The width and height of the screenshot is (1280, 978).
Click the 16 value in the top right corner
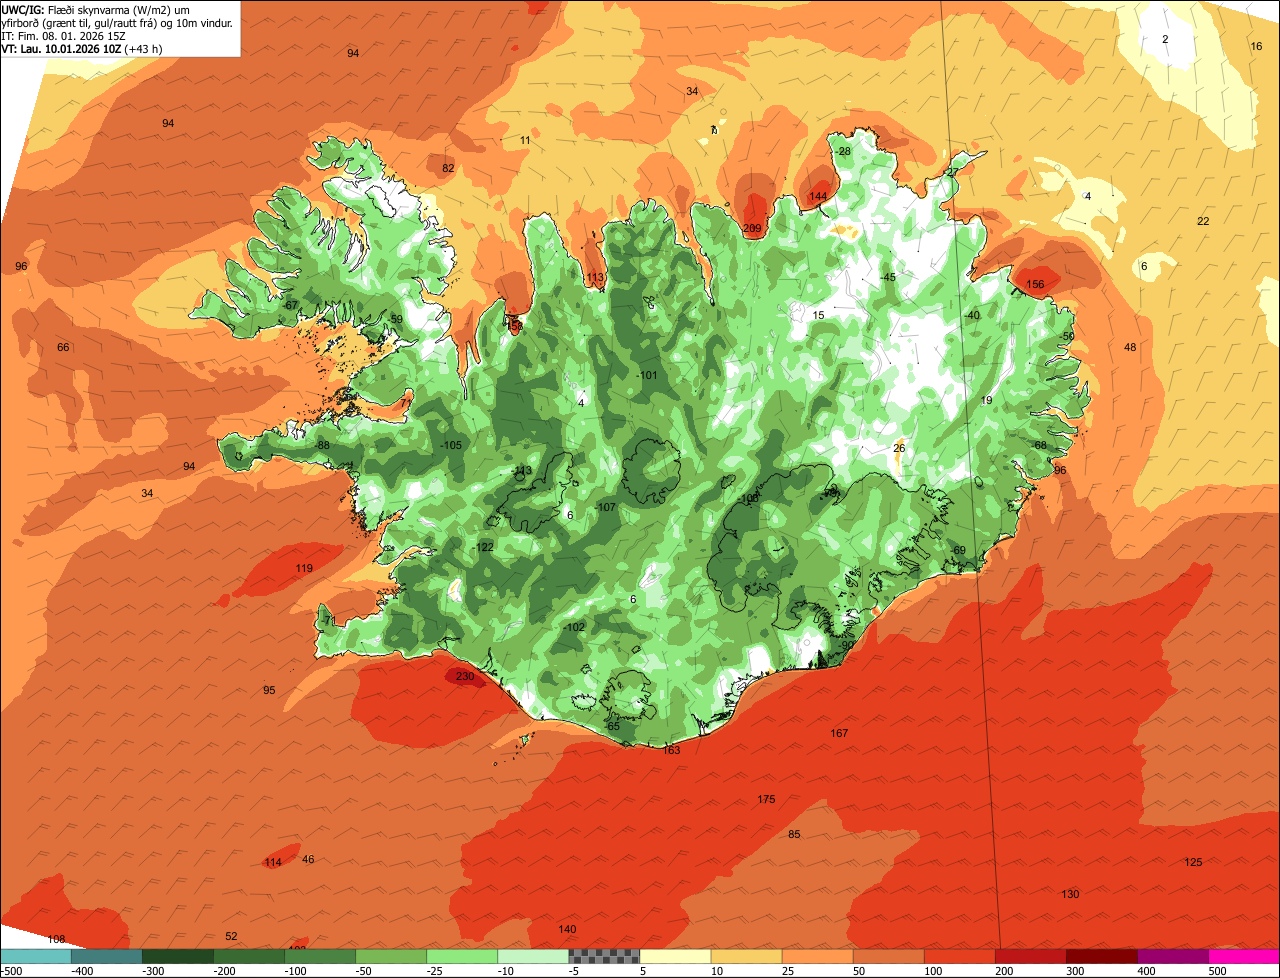click(1257, 46)
